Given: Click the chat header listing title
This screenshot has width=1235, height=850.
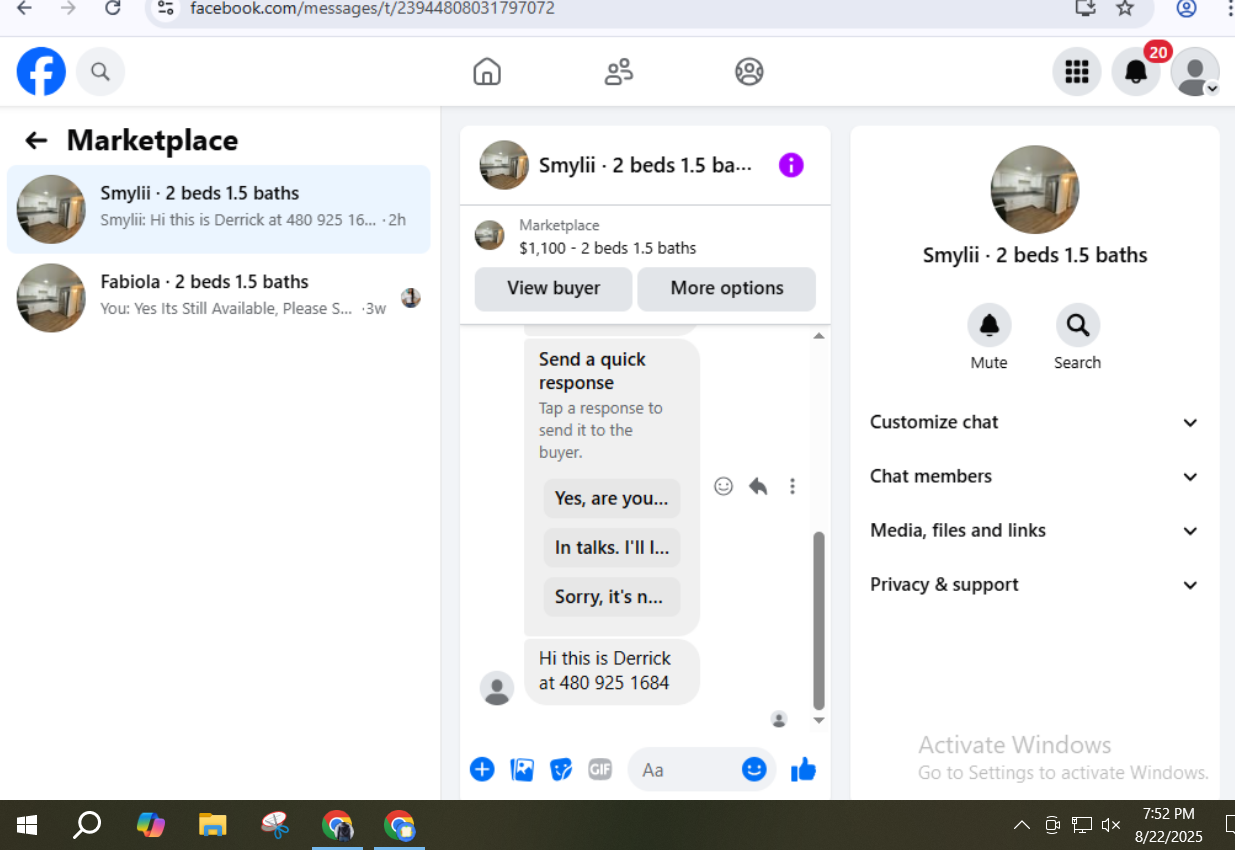Looking at the screenshot, I should point(645,165).
